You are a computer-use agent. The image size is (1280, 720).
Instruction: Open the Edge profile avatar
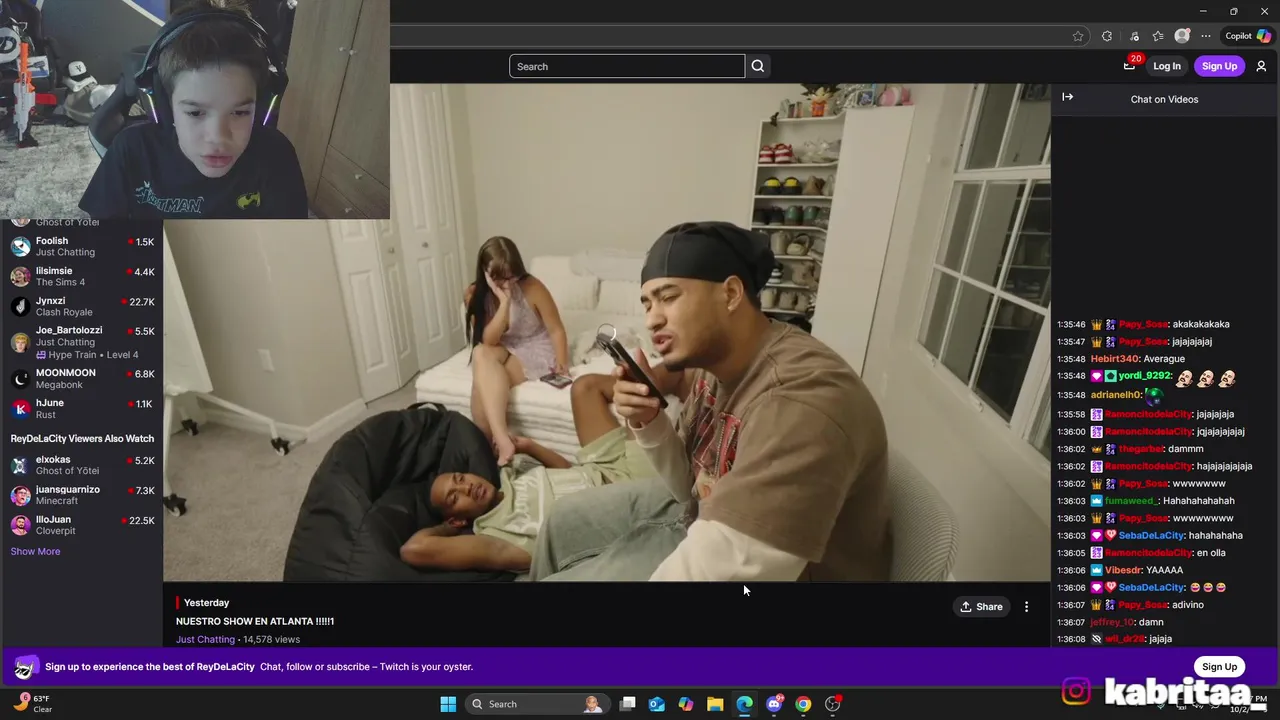1182,36
